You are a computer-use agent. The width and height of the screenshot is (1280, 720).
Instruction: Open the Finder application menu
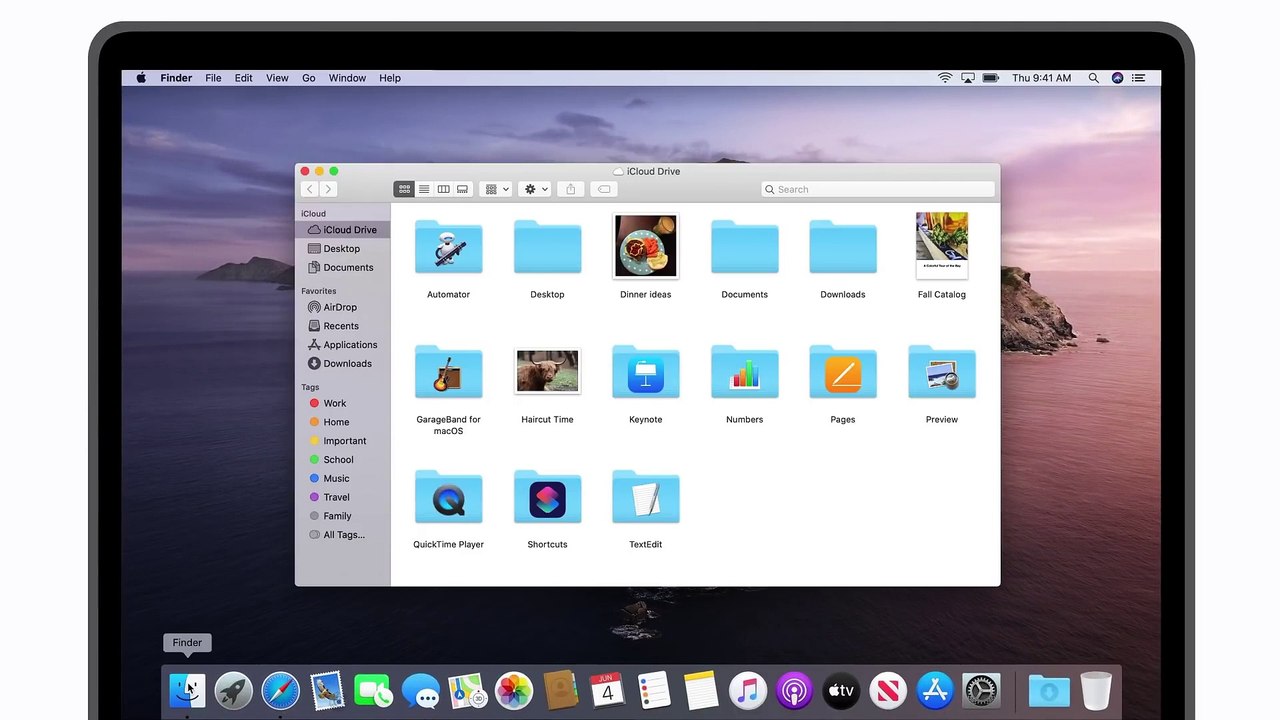pos(176,78)
